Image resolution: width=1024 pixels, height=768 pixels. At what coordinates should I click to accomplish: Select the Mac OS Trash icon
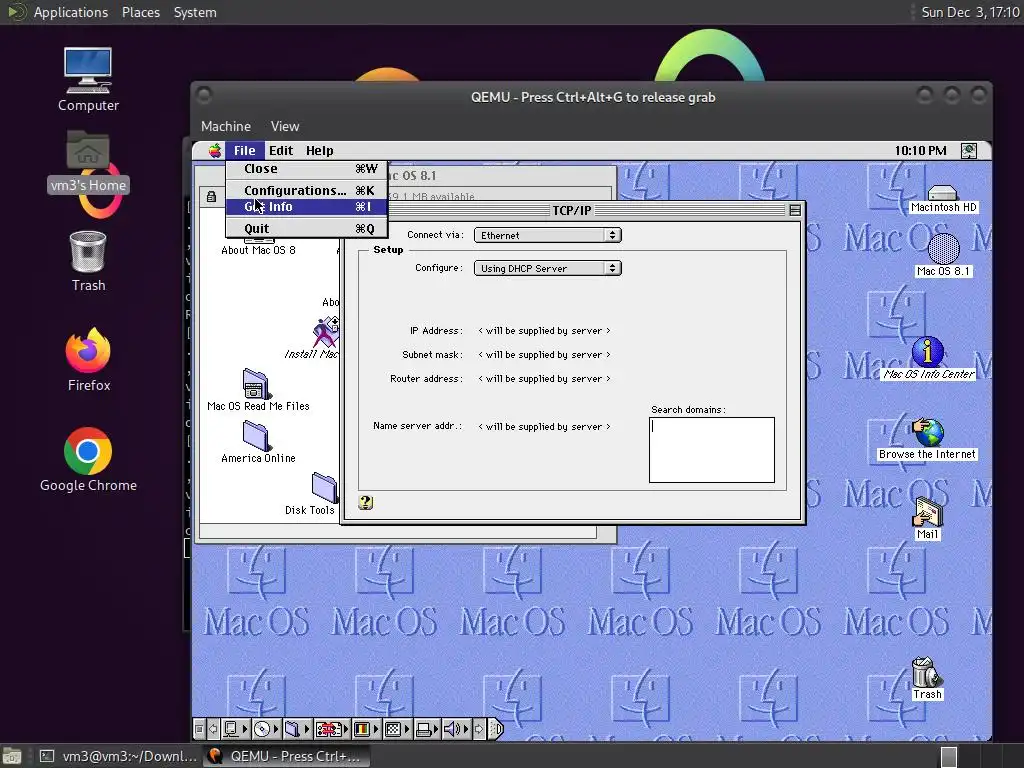[927, 679]
